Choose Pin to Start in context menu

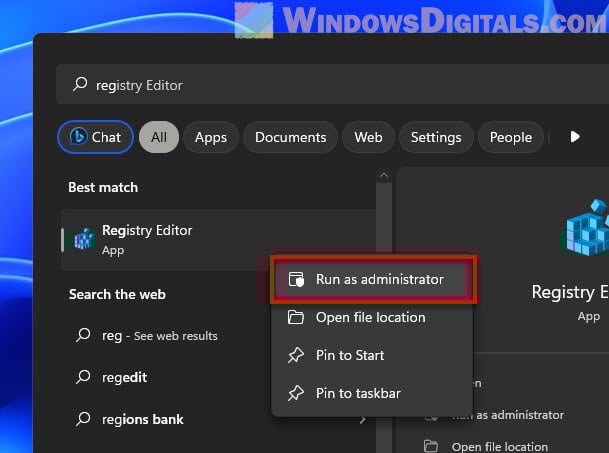(x=372, y=355)
